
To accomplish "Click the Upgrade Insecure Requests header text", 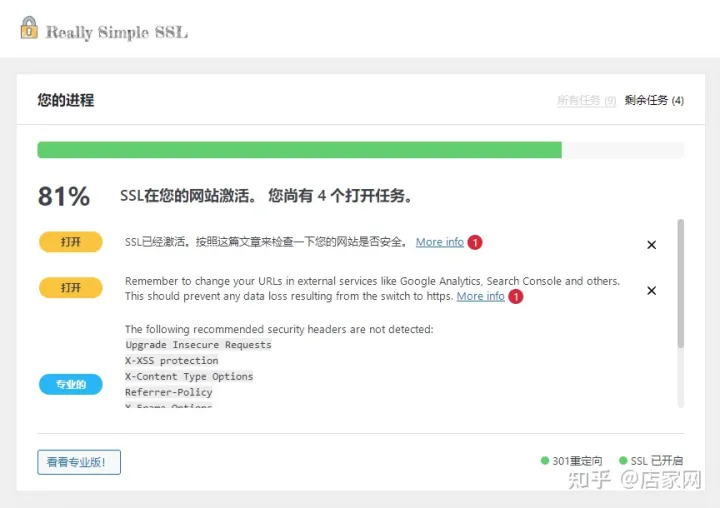I will (198, 345).
